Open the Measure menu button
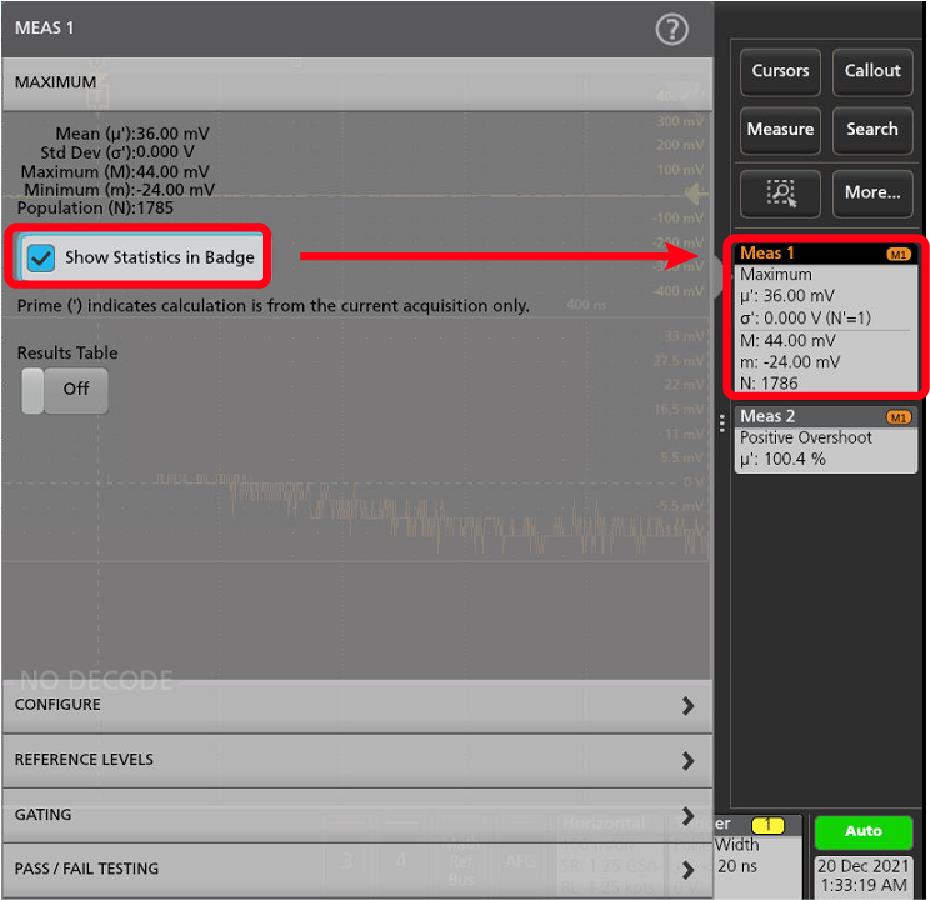 pos(780,130)
